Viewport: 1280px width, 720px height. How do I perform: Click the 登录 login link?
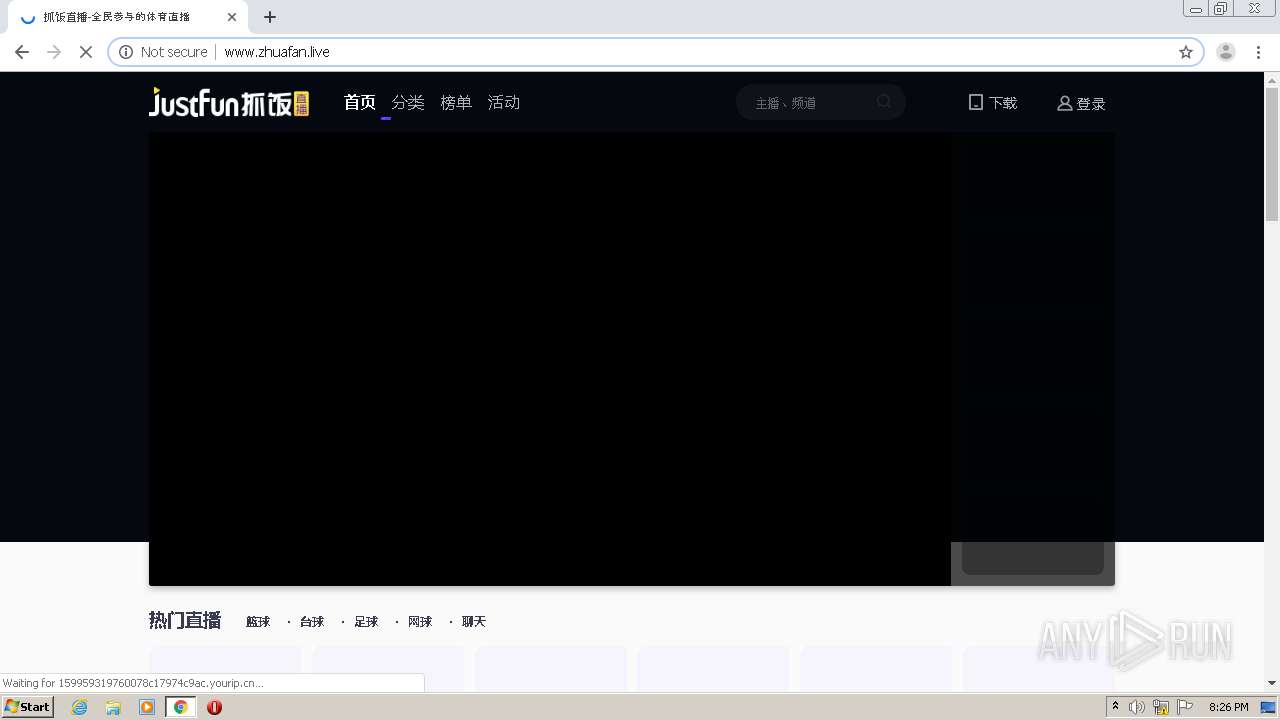pos(1081,103)
